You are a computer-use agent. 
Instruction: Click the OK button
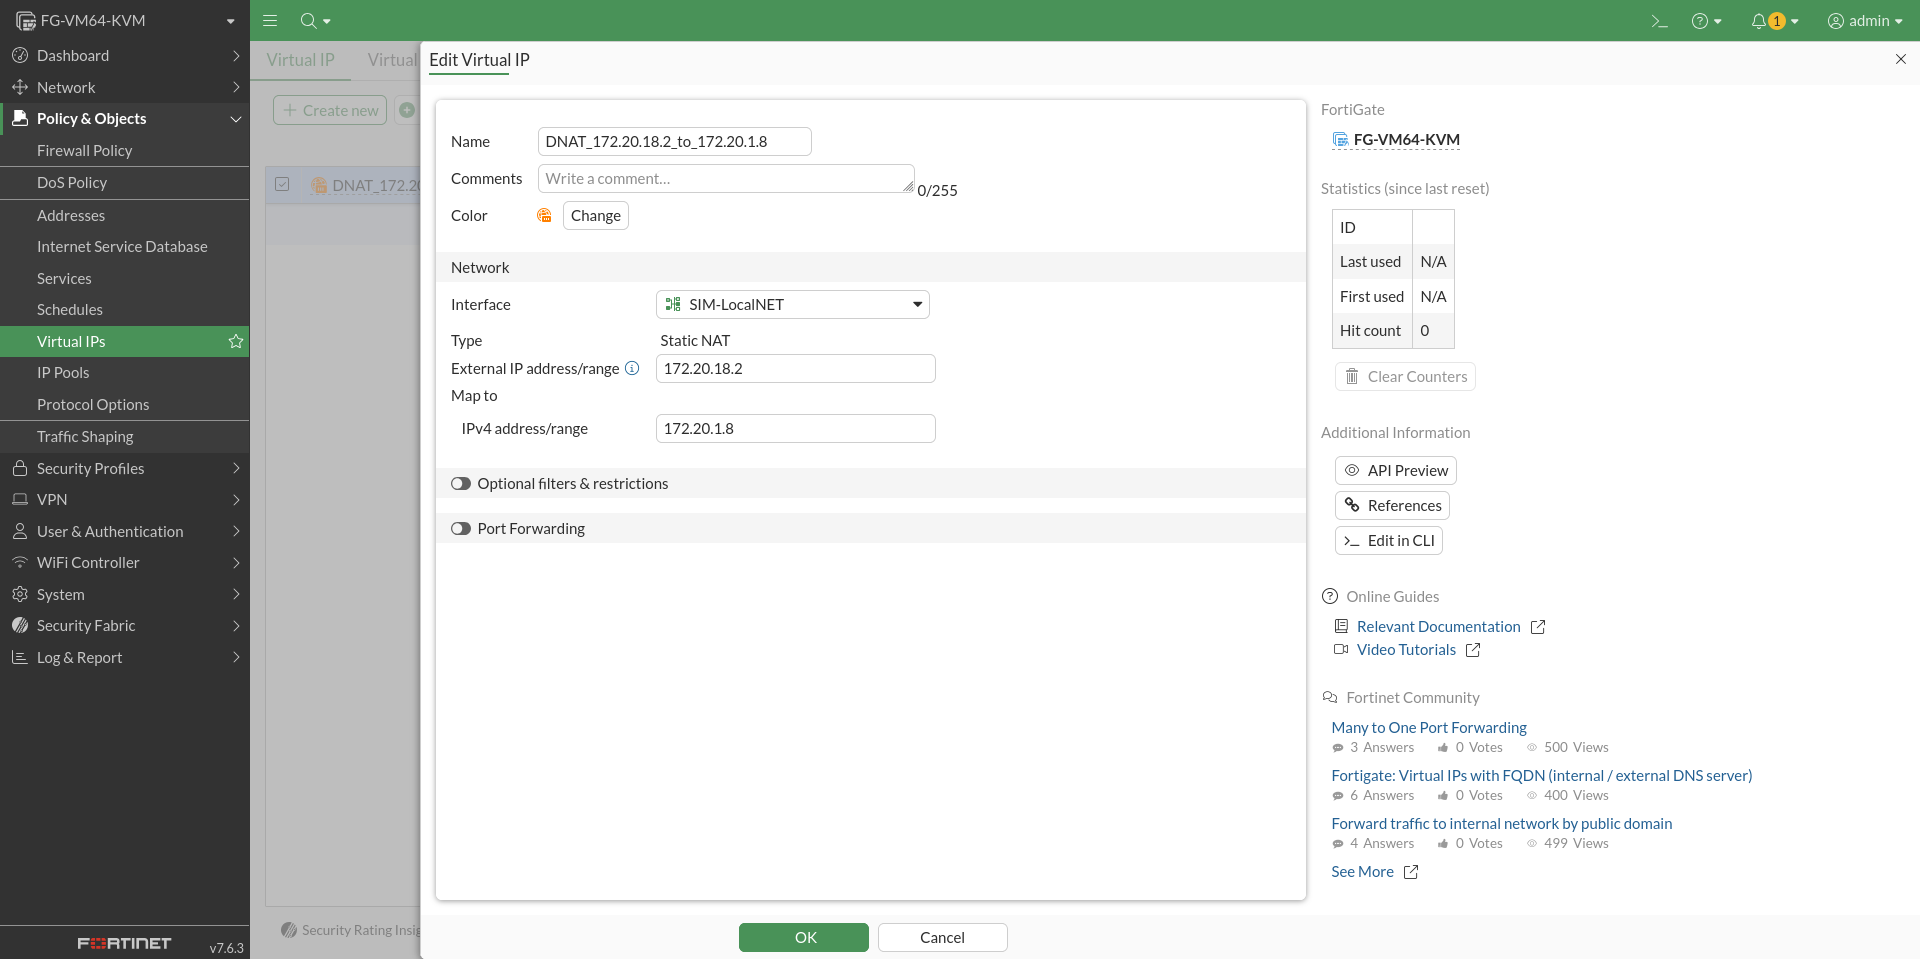point(804,937)
